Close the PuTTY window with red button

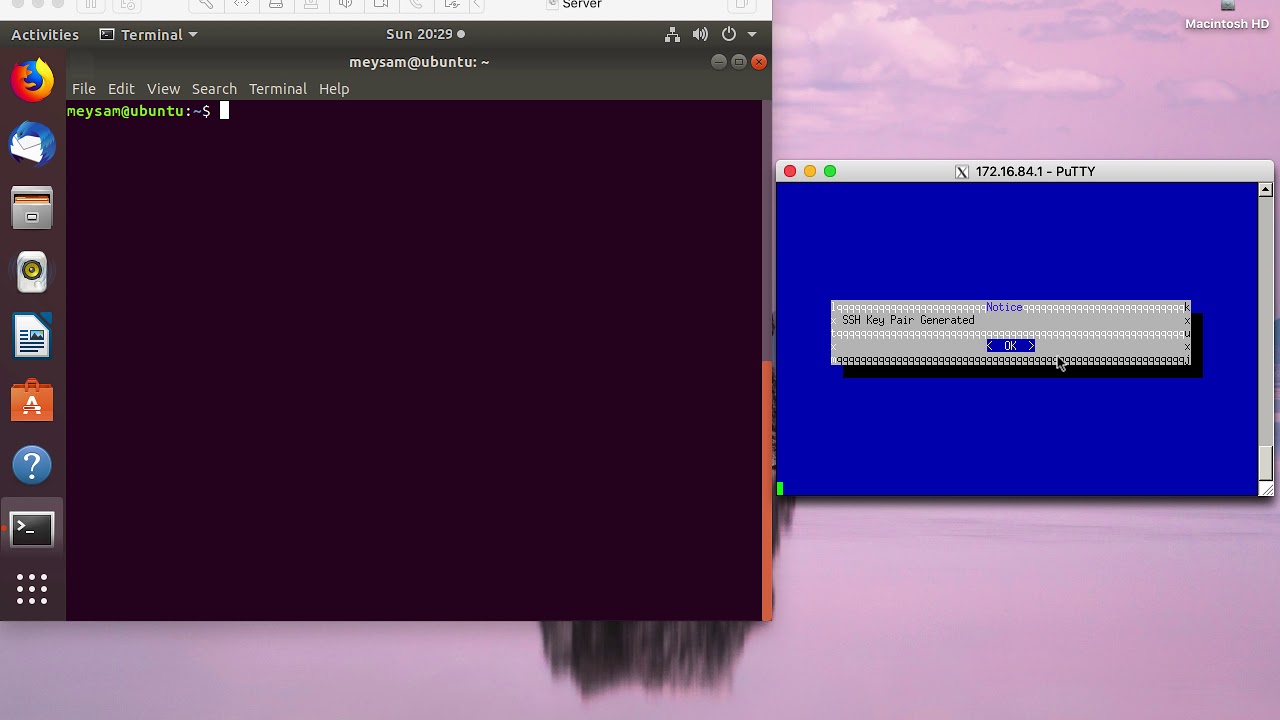coord(790,171)
